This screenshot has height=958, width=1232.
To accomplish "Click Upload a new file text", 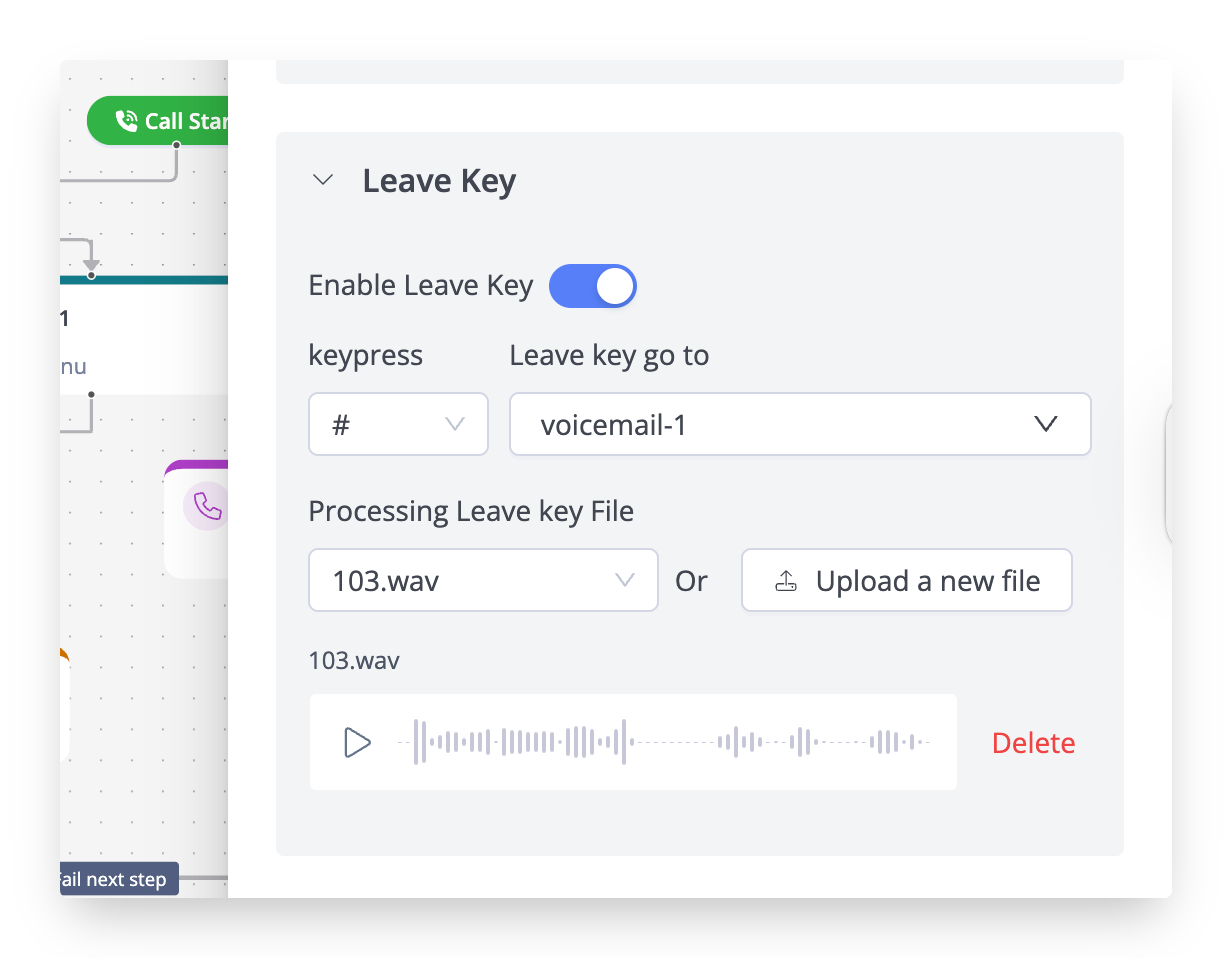I will [928, 581].
